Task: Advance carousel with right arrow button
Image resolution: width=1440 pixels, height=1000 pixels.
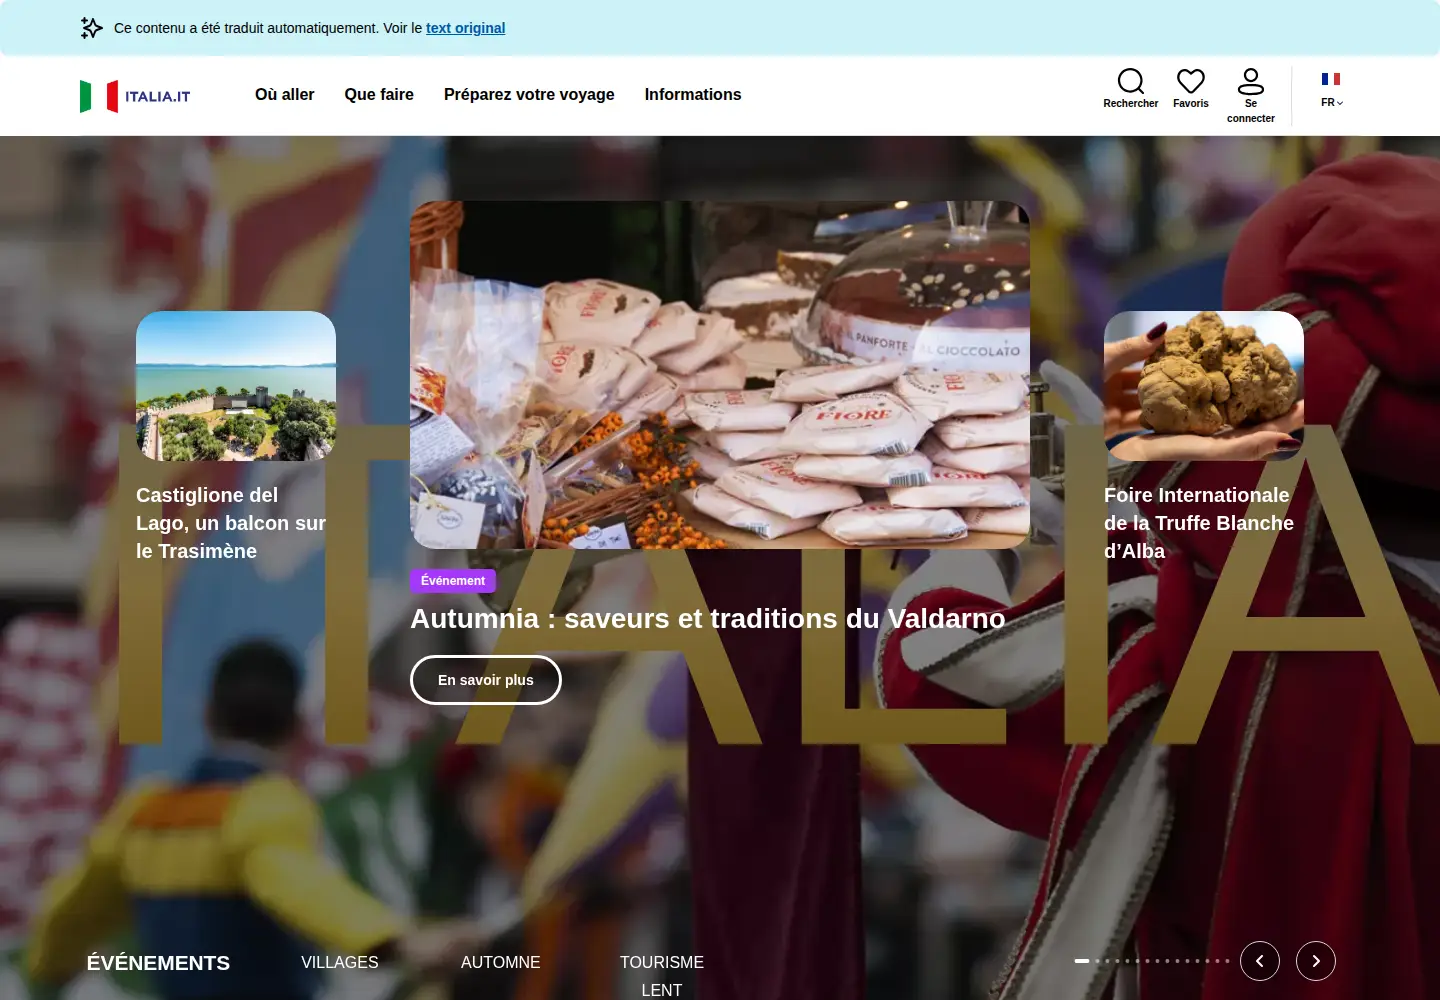Action: [x=1316, y=961]
